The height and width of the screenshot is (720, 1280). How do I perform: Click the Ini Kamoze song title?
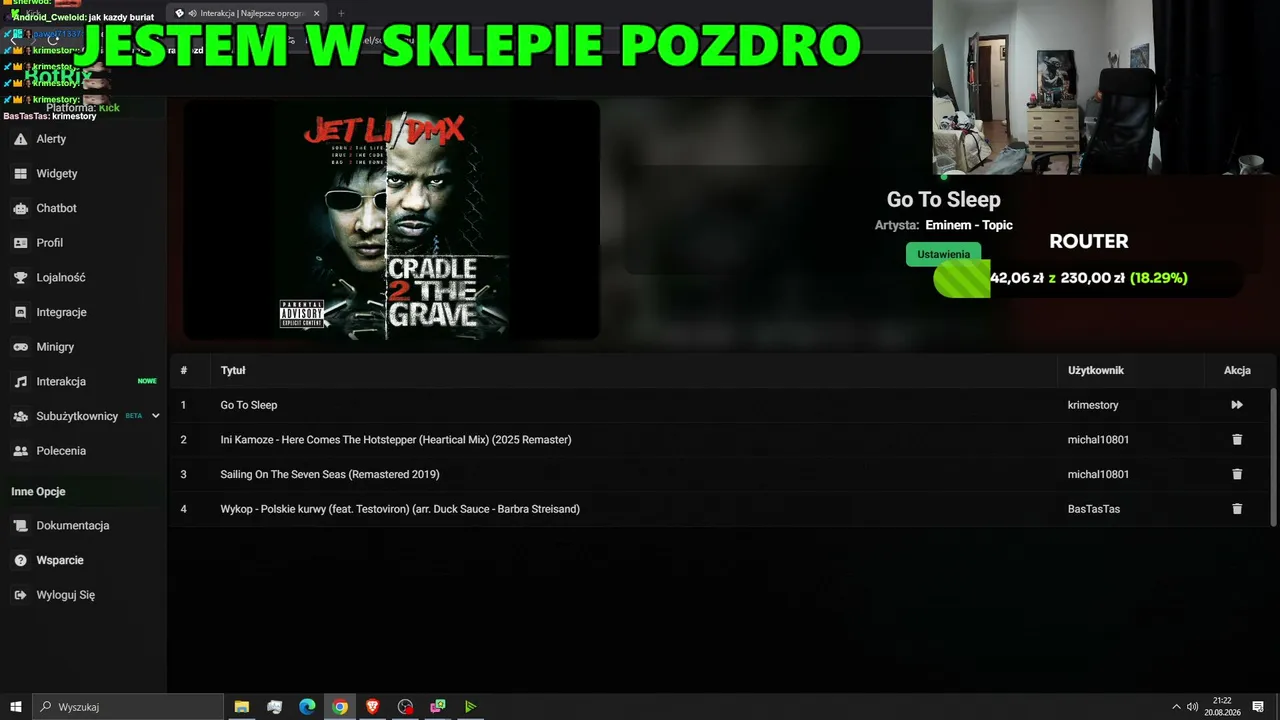(x=396, y=440)
